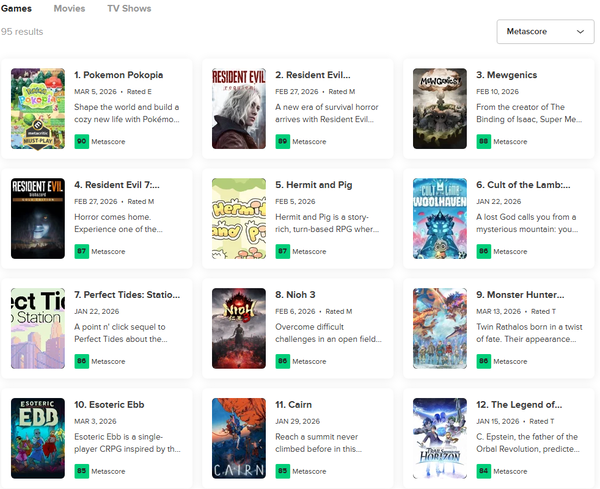Click the 86 Metascore badge for Monster Hunter
Screen dimensions: 600x489
coord(483,361)
